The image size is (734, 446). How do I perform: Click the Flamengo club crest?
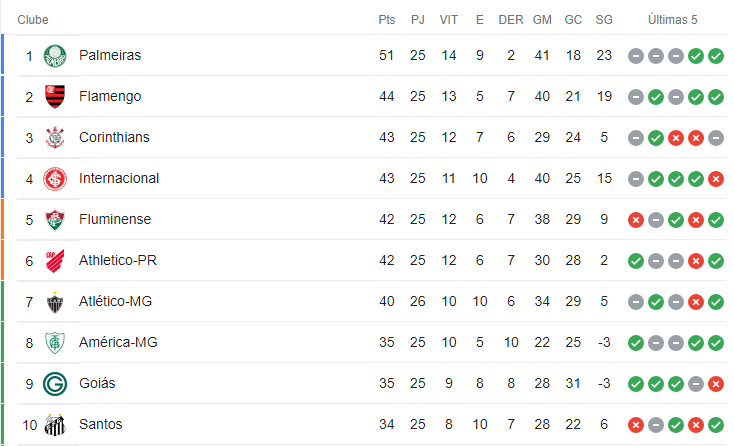pos(55,96)
